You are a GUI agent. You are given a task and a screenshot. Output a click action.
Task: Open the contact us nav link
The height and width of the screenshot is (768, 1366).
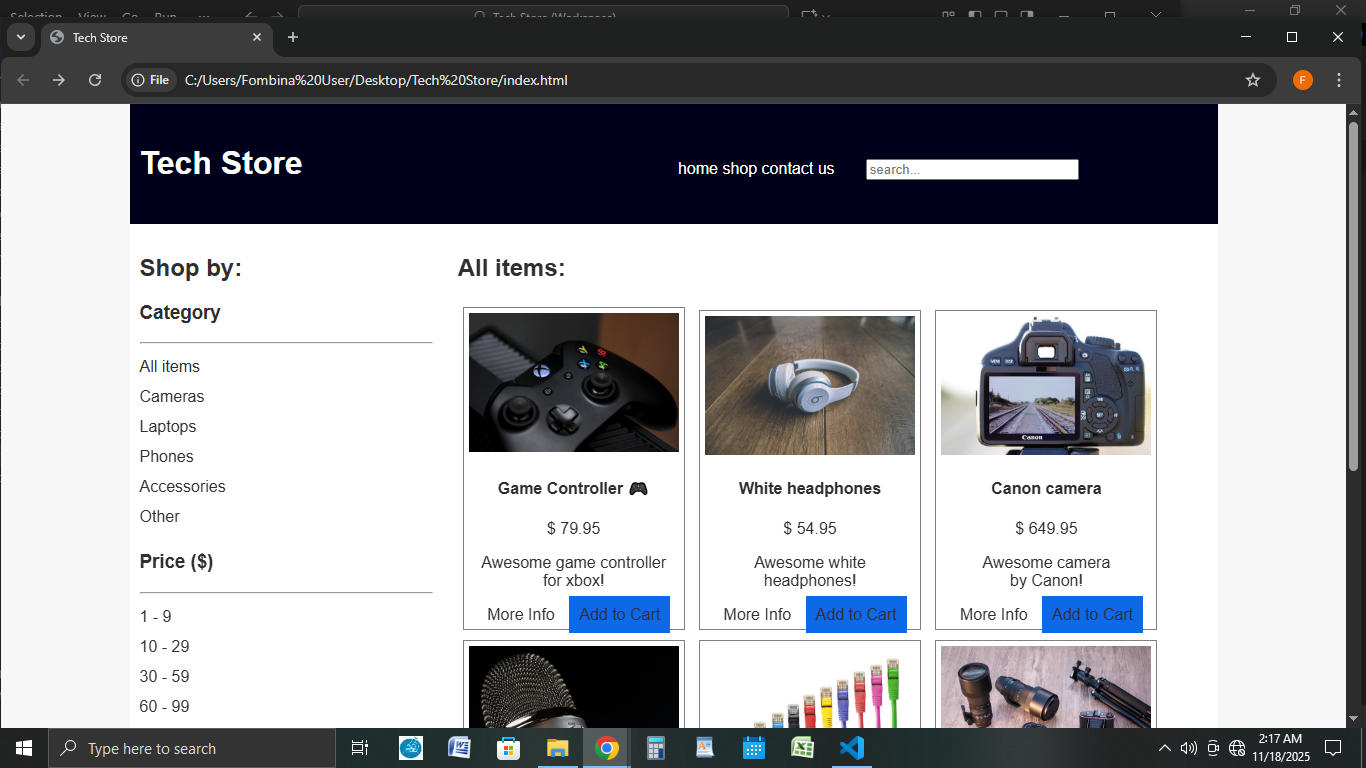(x=798, y=169)
